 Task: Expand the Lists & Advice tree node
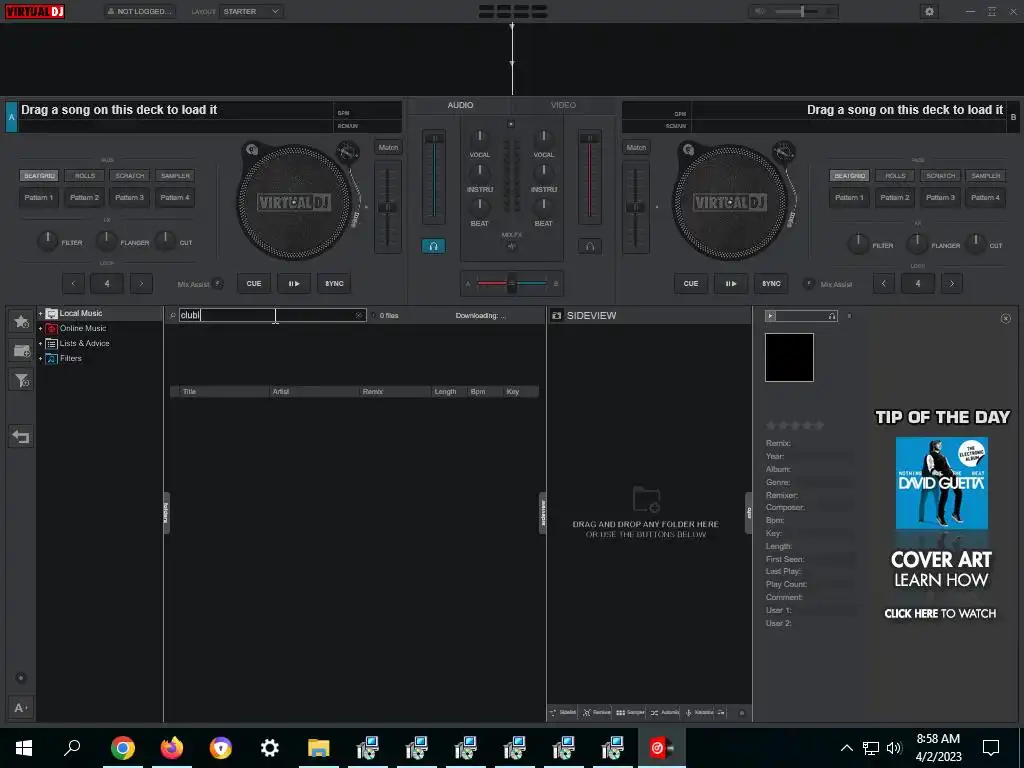40,344
